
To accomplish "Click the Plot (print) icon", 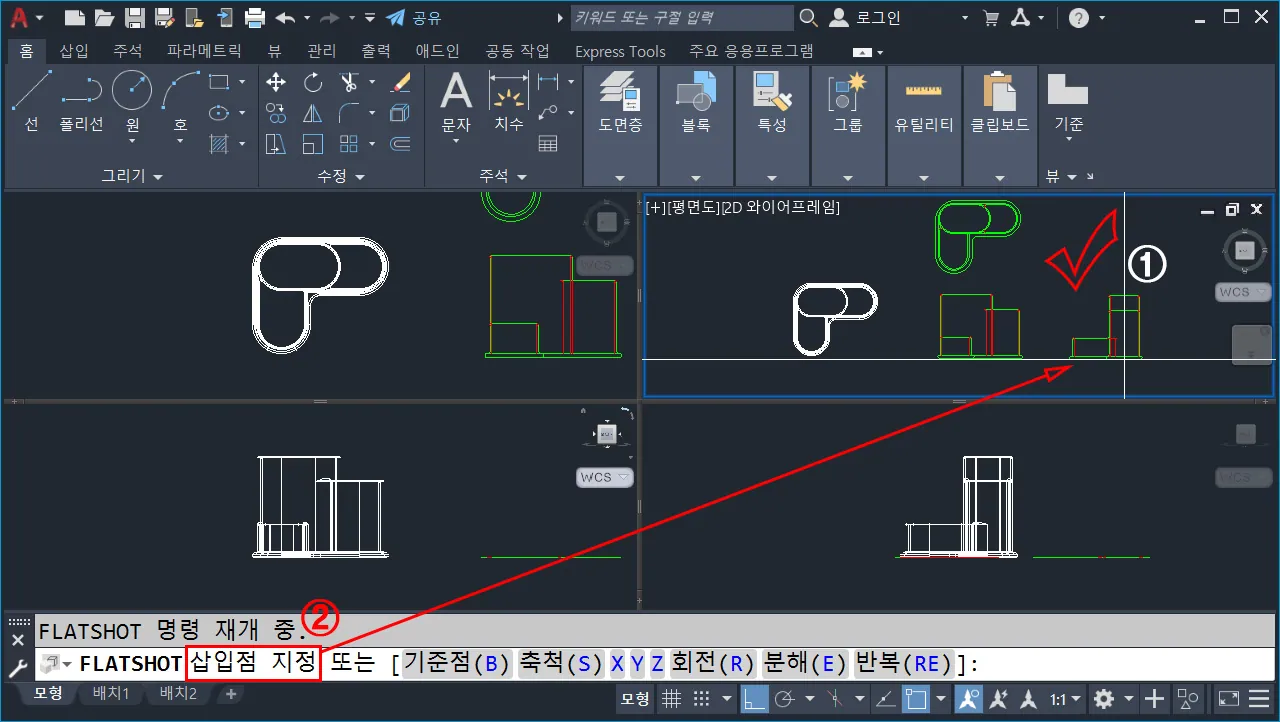I will (x=255, y=18).
